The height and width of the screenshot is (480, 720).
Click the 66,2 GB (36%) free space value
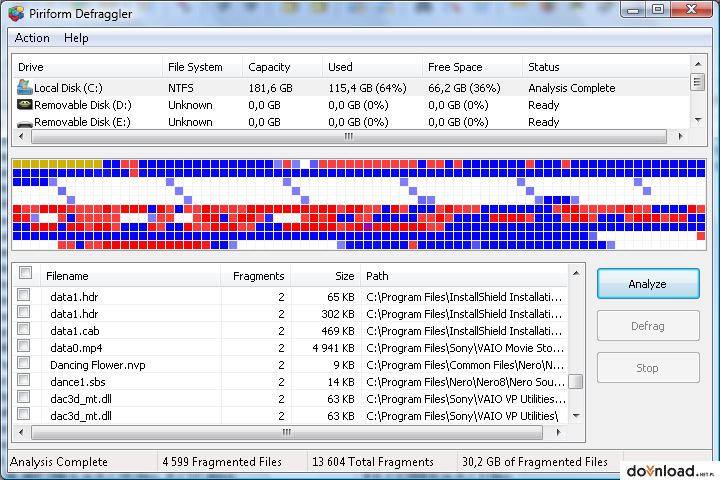[464, 88]
